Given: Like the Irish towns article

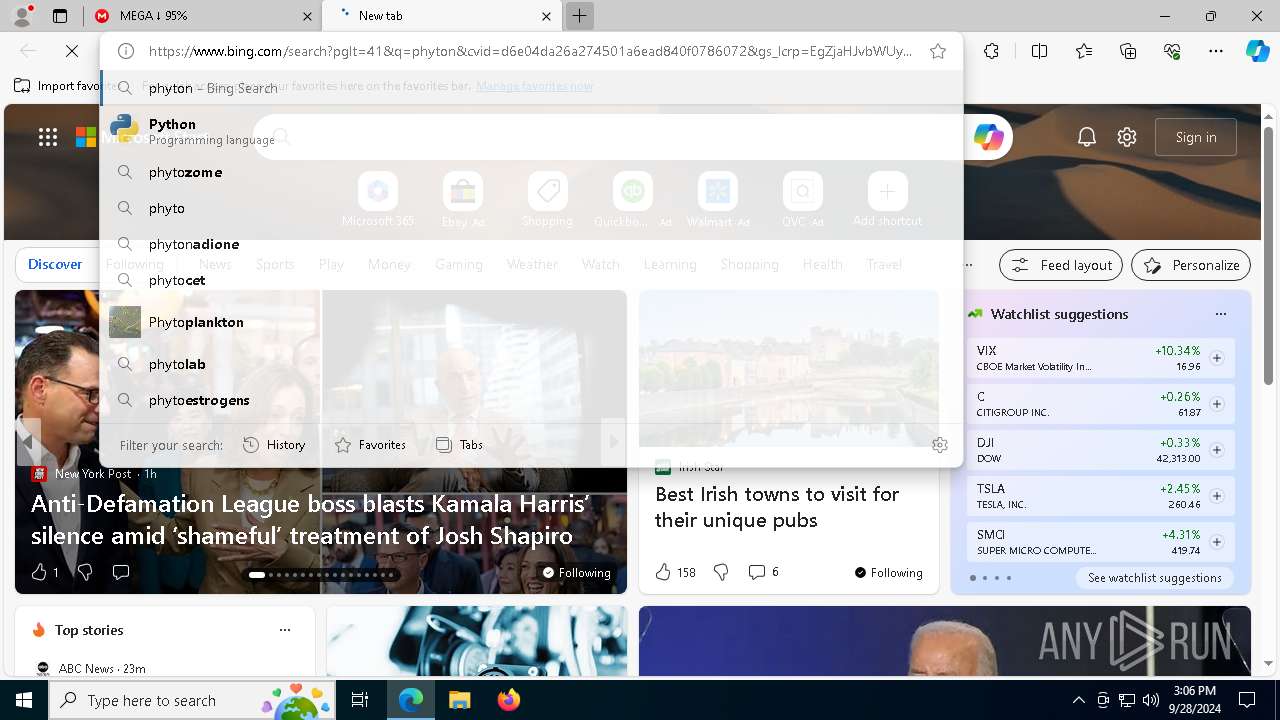Looking at the screenshot, I should click(x=675, y=572).
